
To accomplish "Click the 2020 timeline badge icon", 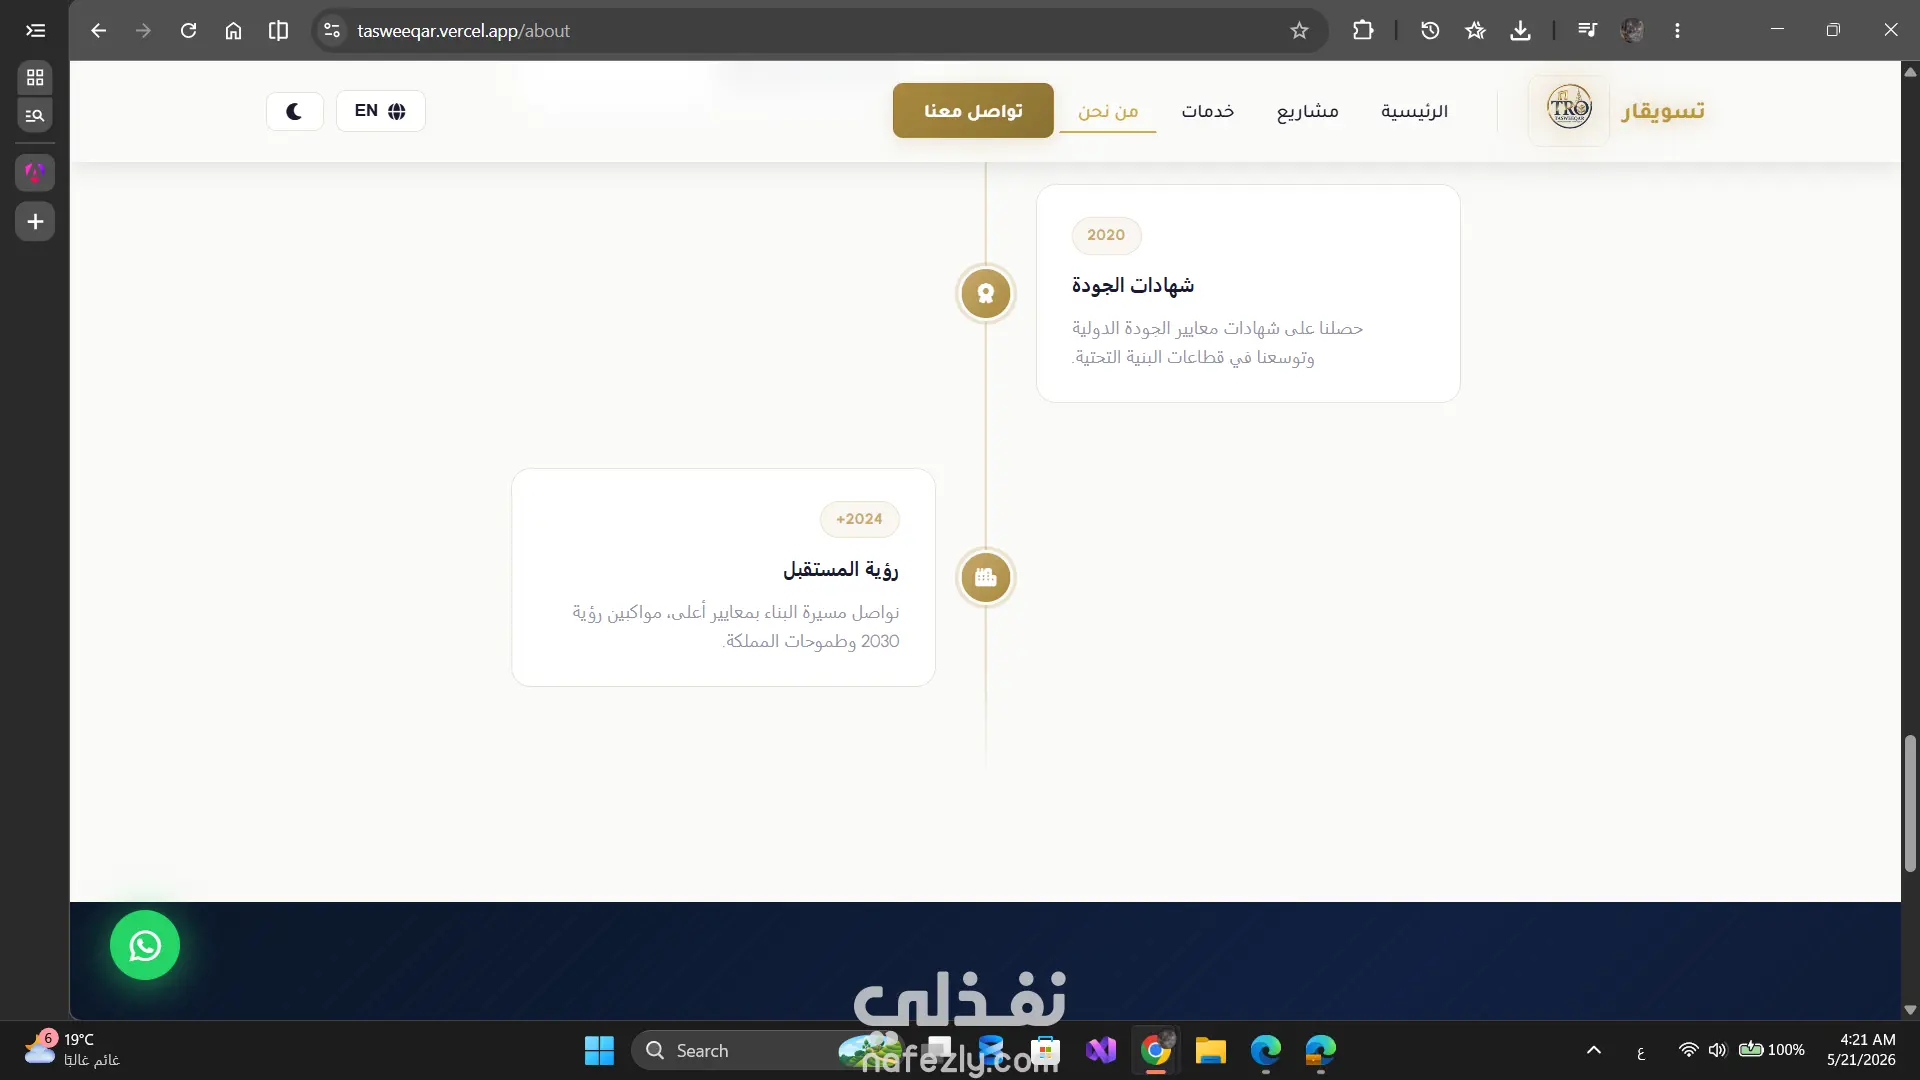I will click(x=986, y=293).
